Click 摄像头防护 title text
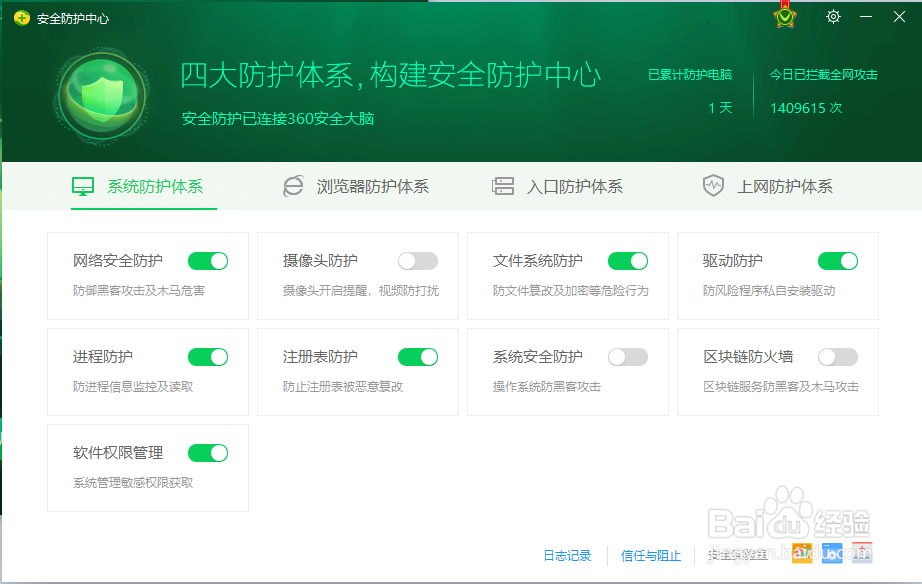Viewport: 922px width, 584px height. [320, 261]
